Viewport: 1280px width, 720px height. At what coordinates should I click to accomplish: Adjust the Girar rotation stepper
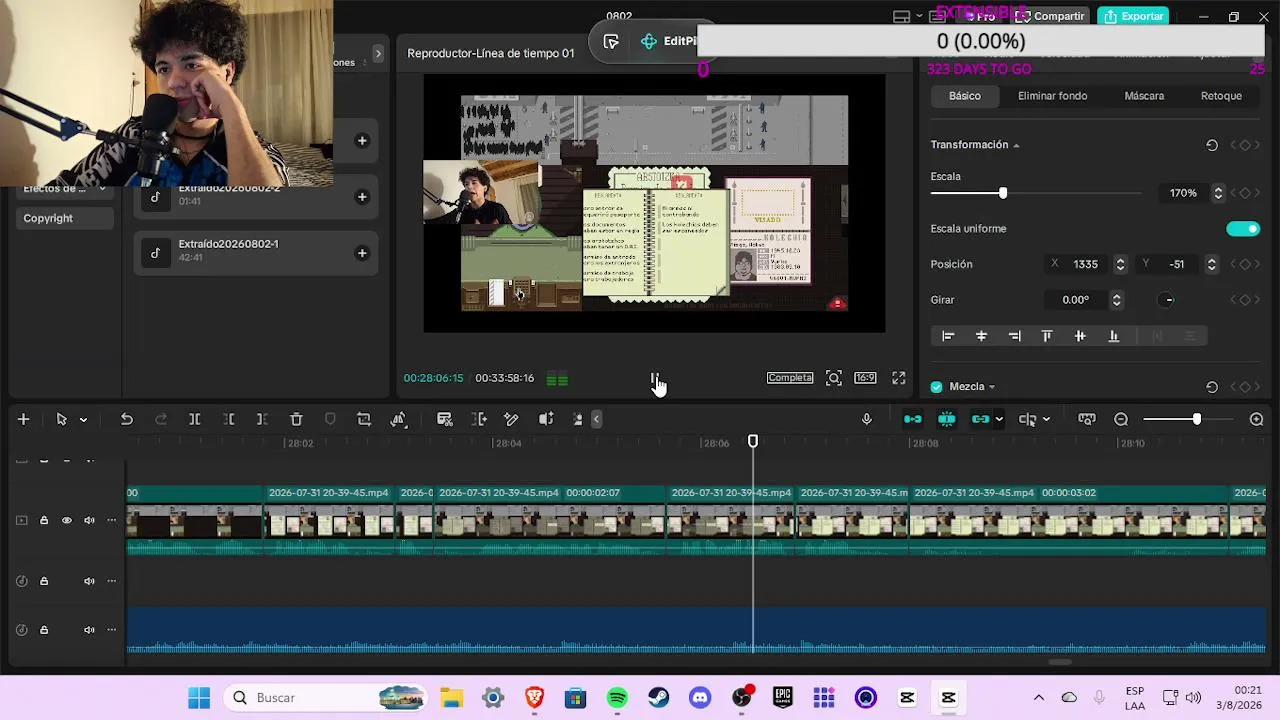1116,300
